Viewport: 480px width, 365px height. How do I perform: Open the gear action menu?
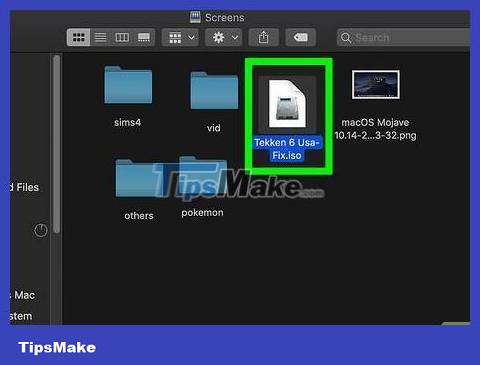tap(224, 37)
